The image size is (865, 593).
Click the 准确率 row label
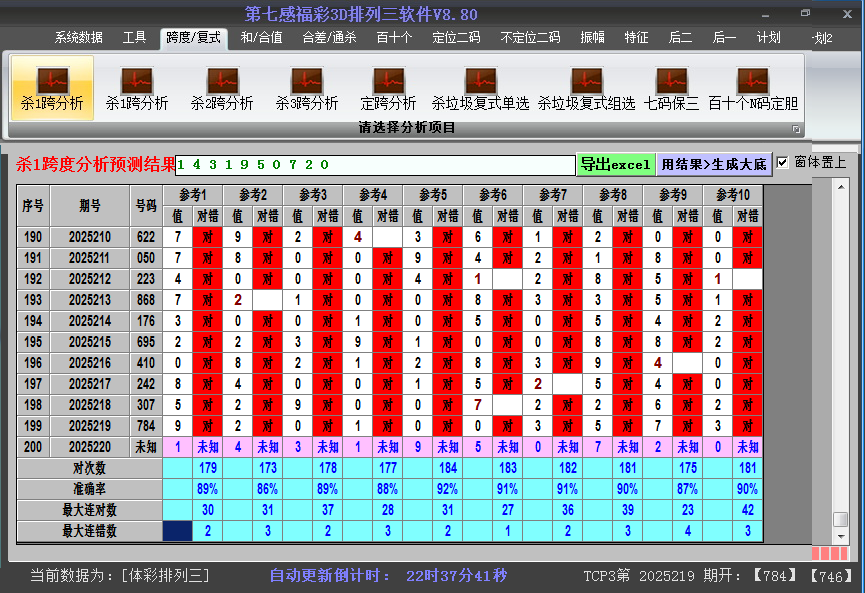click(x=89, y=489)
